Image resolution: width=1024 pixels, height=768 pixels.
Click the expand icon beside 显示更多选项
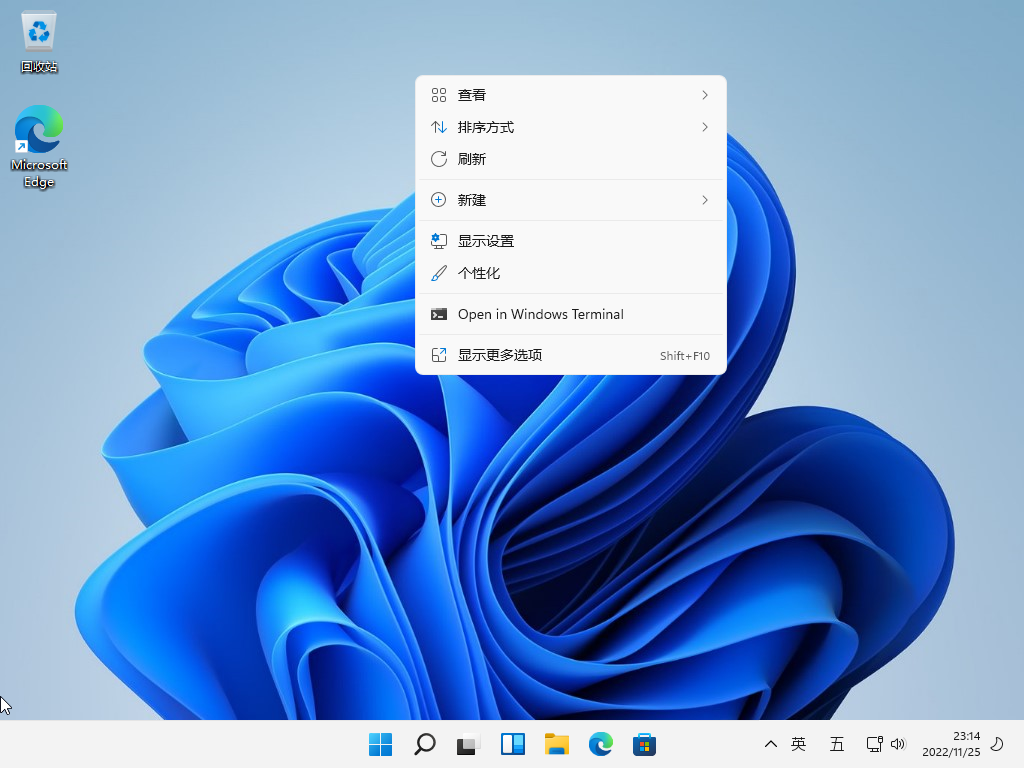pos(439,355)
